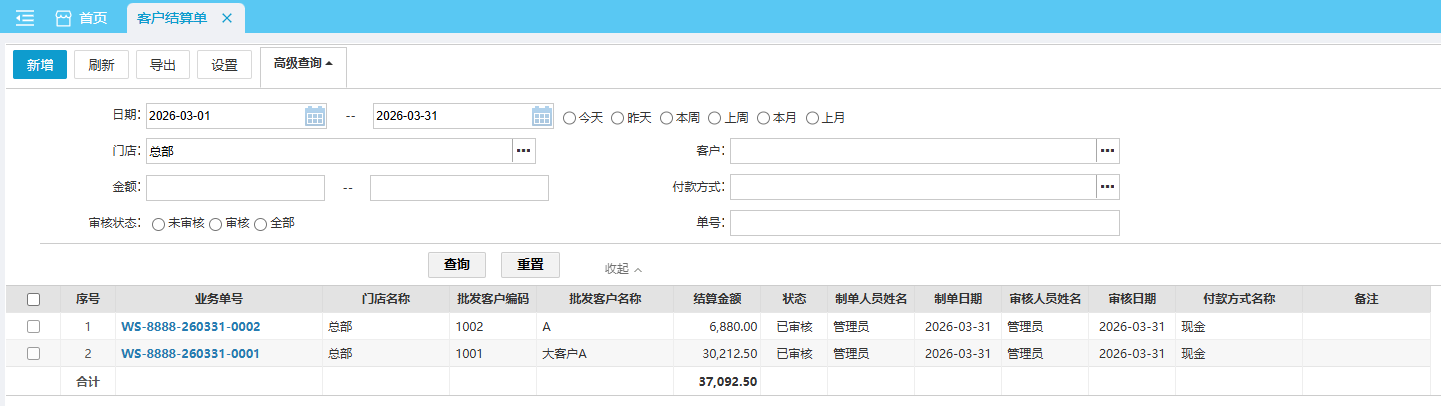
Task: Open the start date calendar picker
Action: click(x=315, y=116)
